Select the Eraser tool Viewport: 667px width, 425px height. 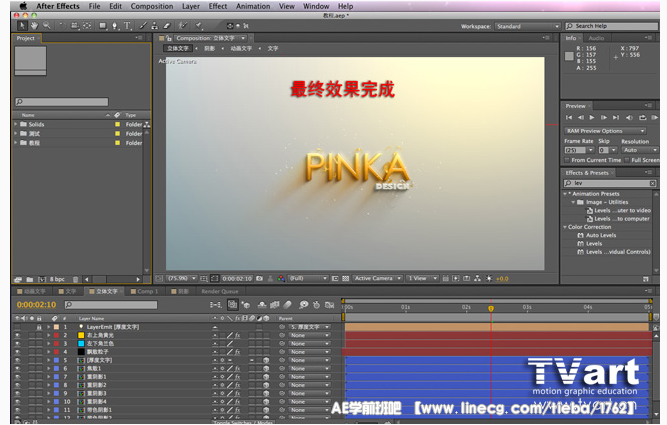(167, 26)
